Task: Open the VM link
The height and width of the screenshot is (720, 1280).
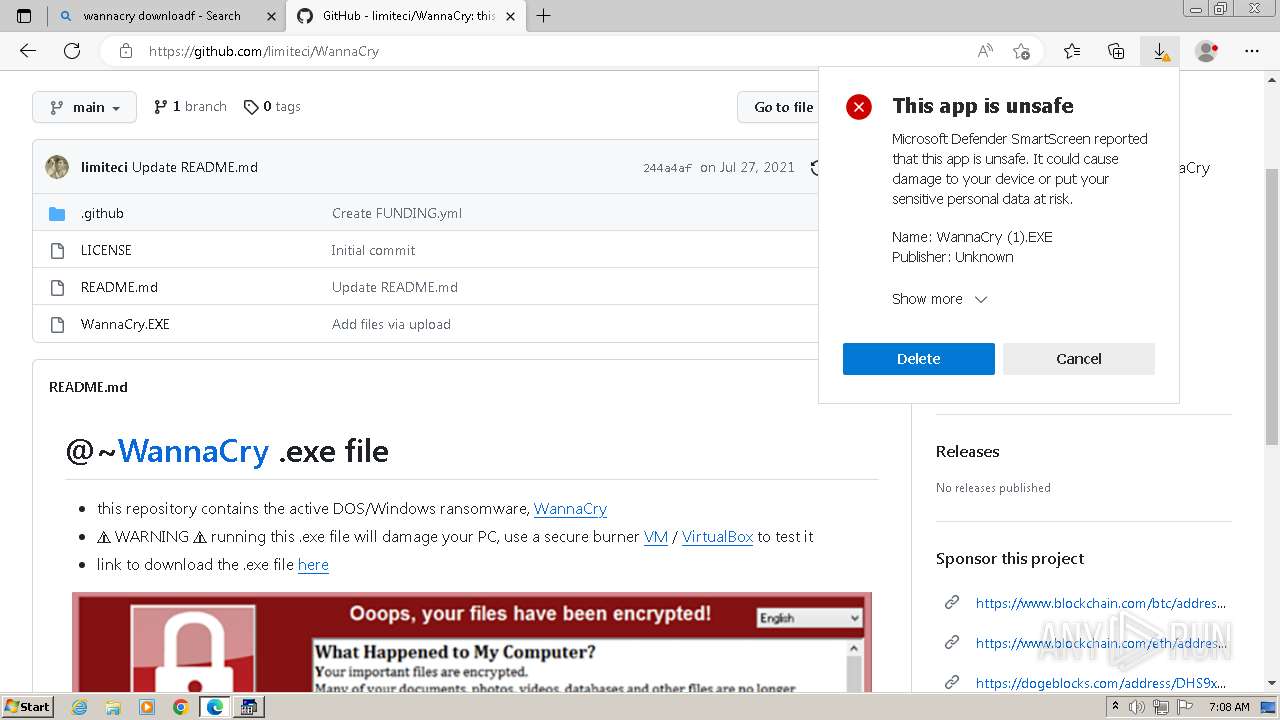Action: coord(656,537)
